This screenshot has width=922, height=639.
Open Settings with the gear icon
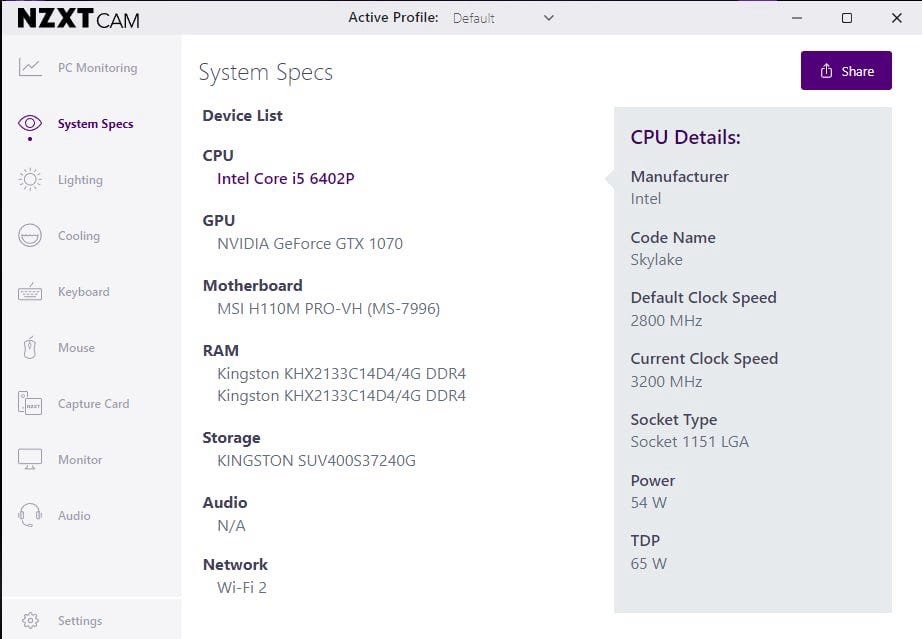30,621
